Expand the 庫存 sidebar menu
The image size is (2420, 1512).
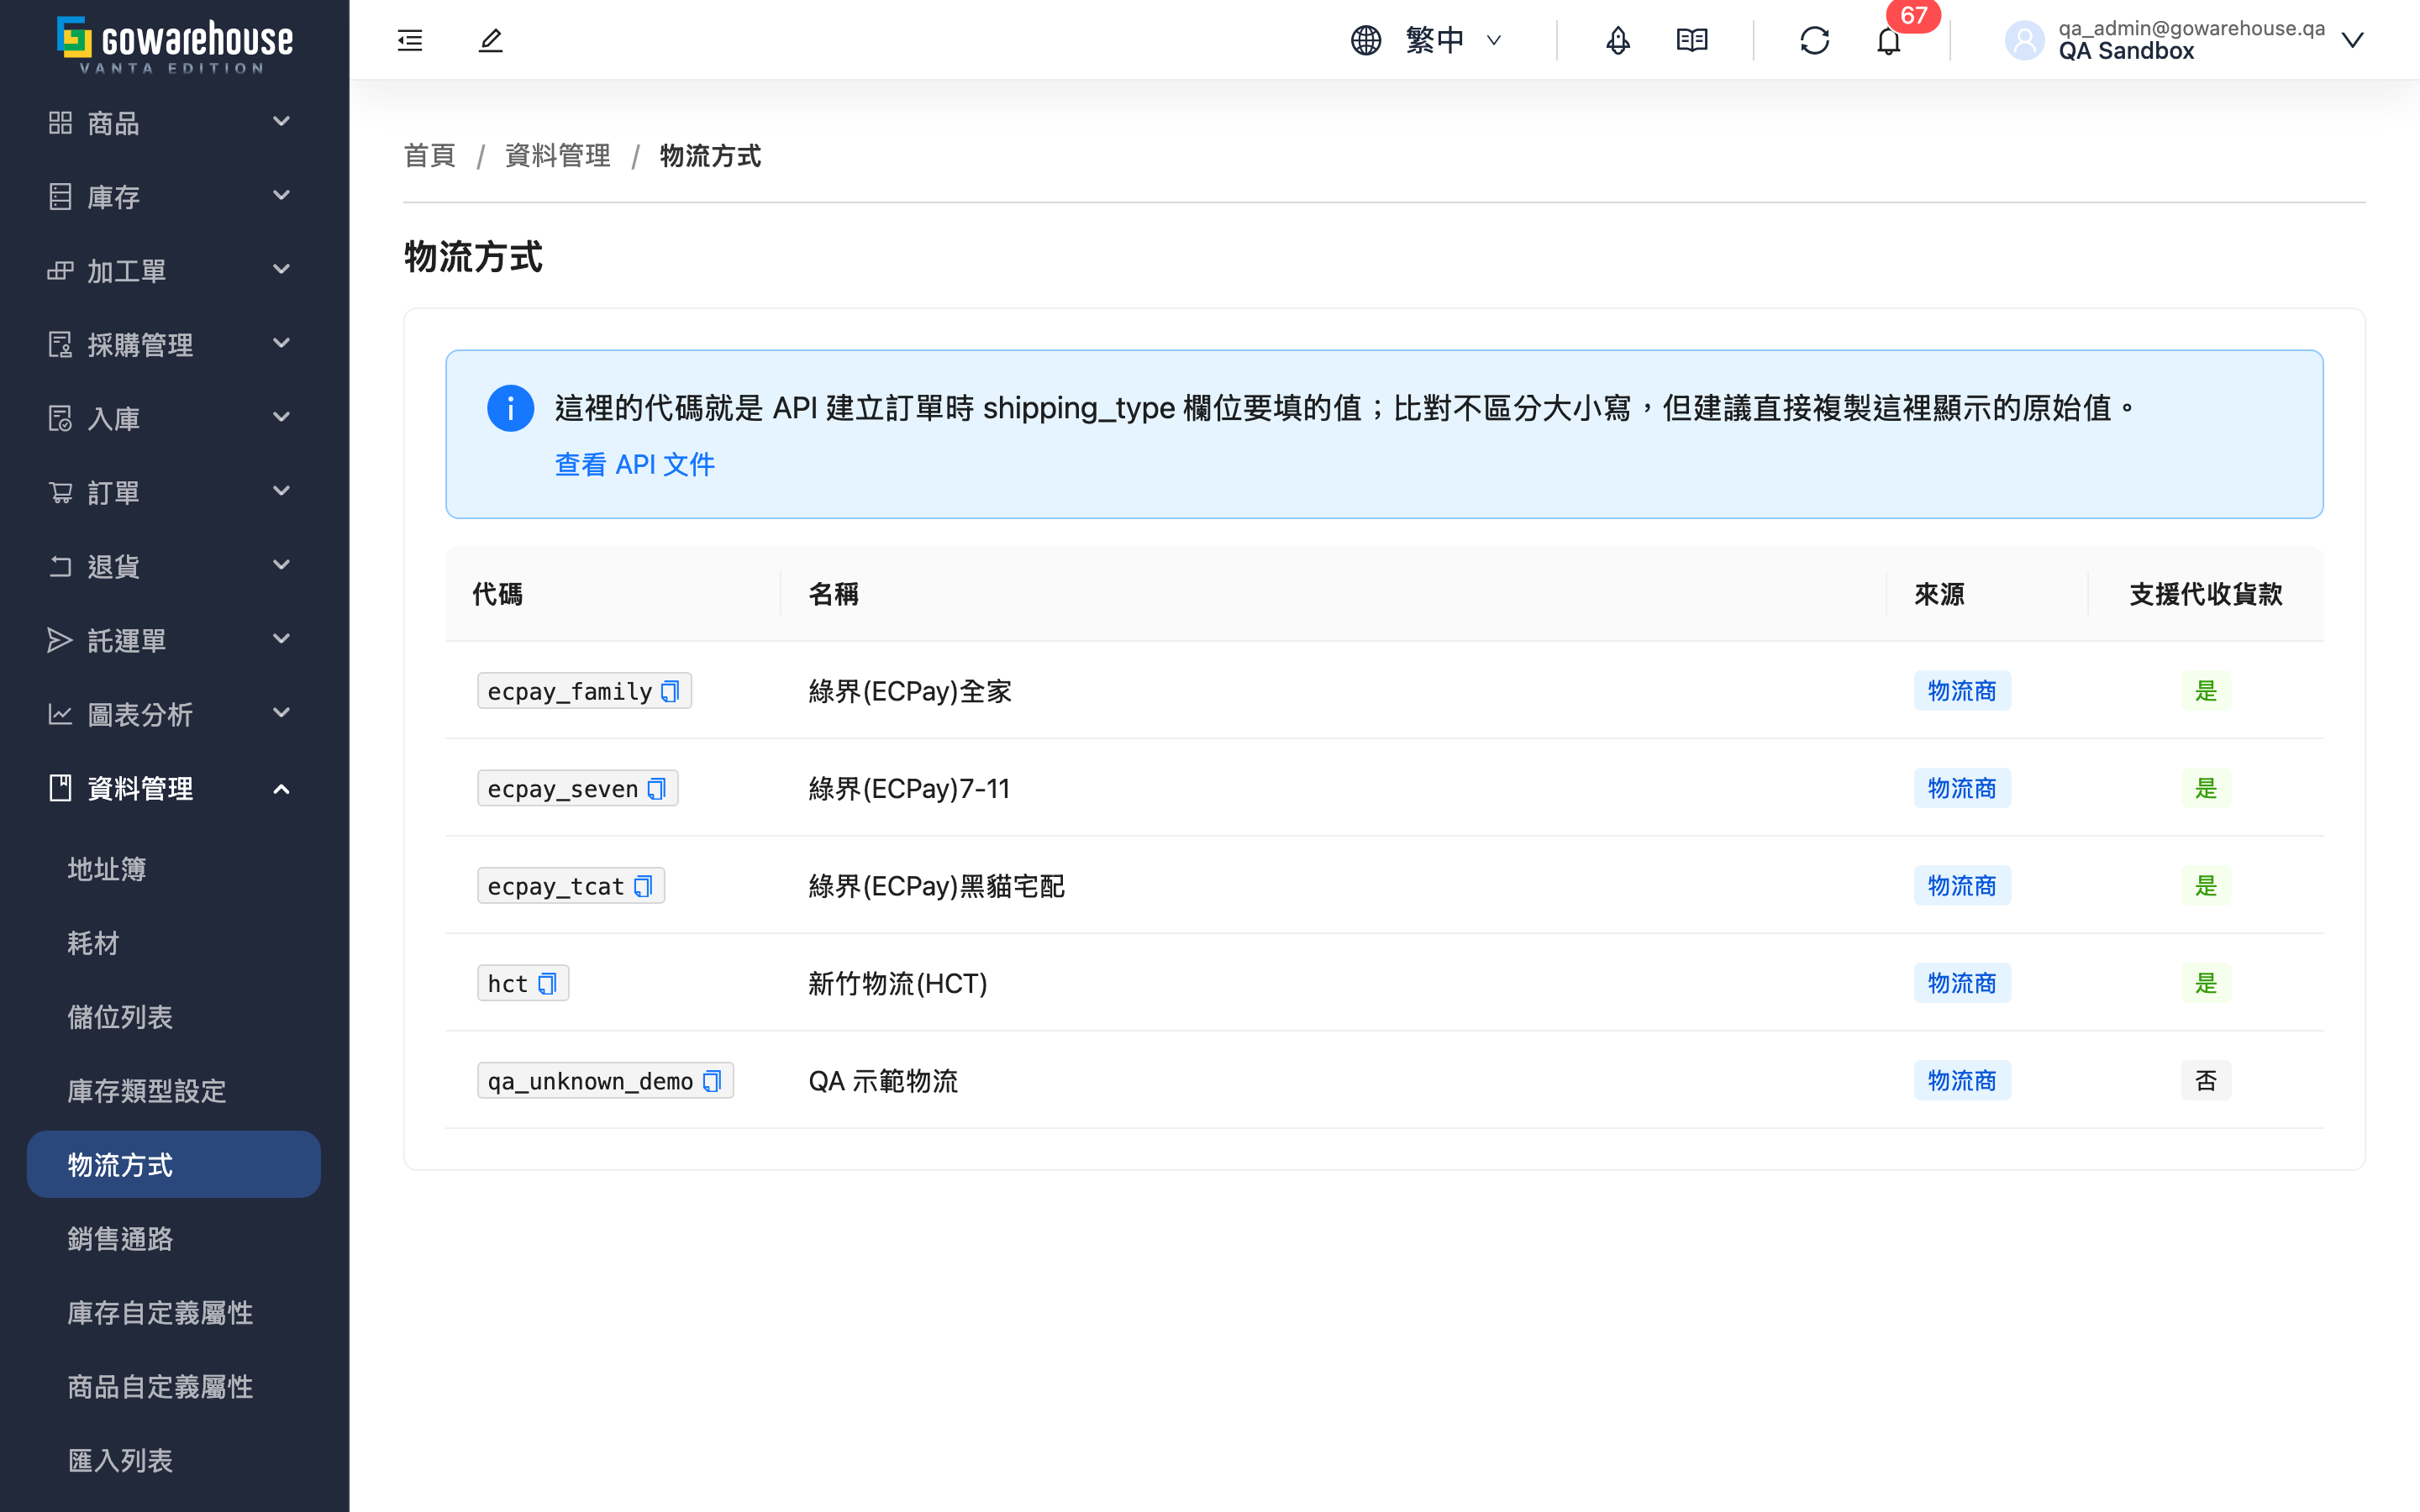(x=174, y=197)
